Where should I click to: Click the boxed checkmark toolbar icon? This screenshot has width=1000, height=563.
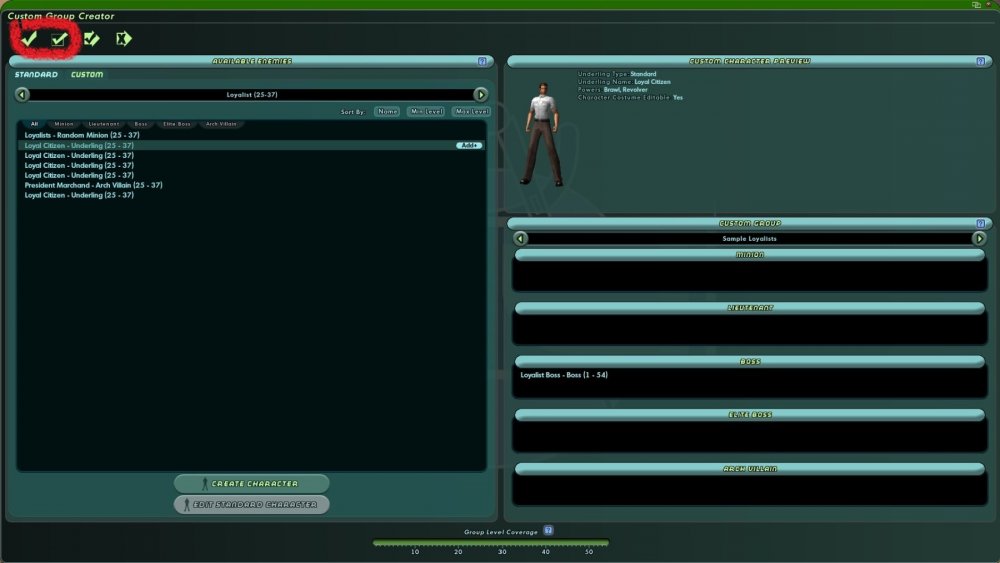click(x=60, y=39)
